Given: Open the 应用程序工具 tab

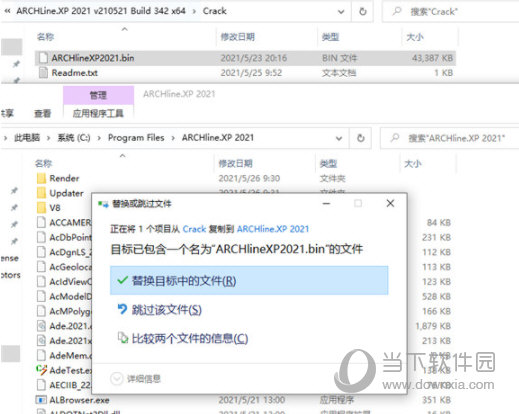Looking at the screenshot, I should 98,114.
